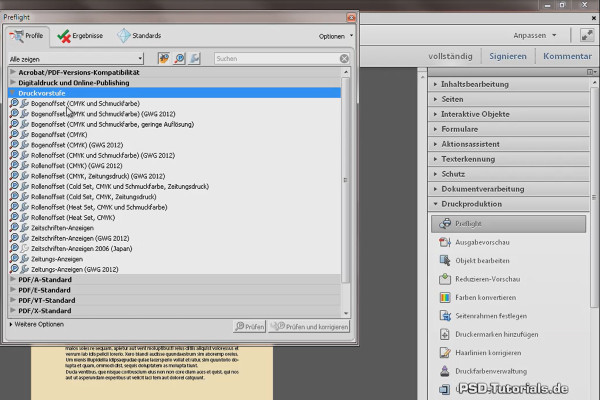Open the Anpassen dropdown
The width and height of the screenshot is (600, 400).
535,36
